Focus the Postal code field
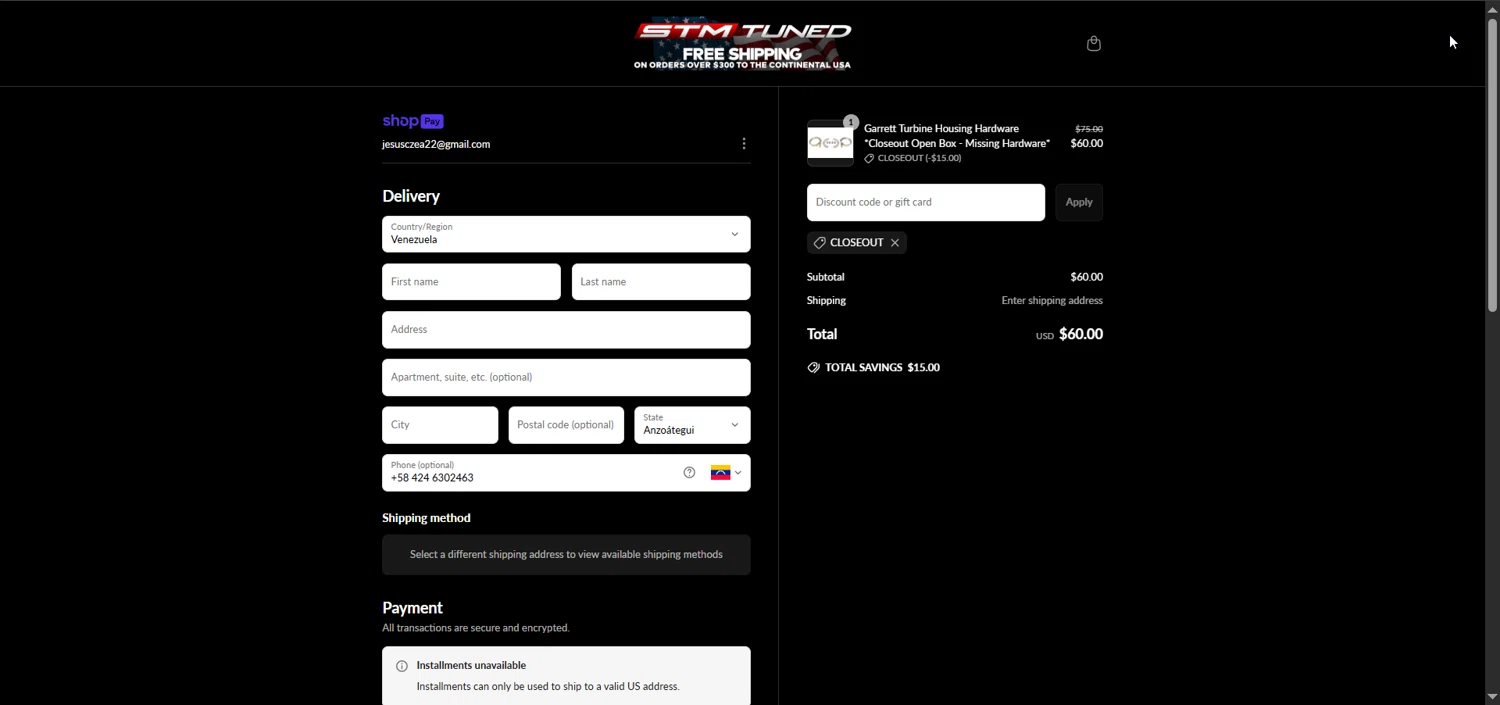The image size is (1500, 705). (x=566, y=425)
